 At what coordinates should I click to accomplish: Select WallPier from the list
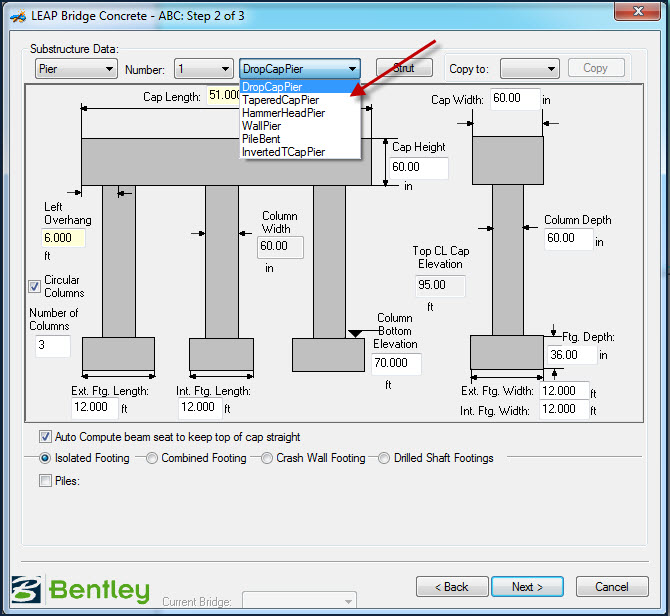coord(300,126)
